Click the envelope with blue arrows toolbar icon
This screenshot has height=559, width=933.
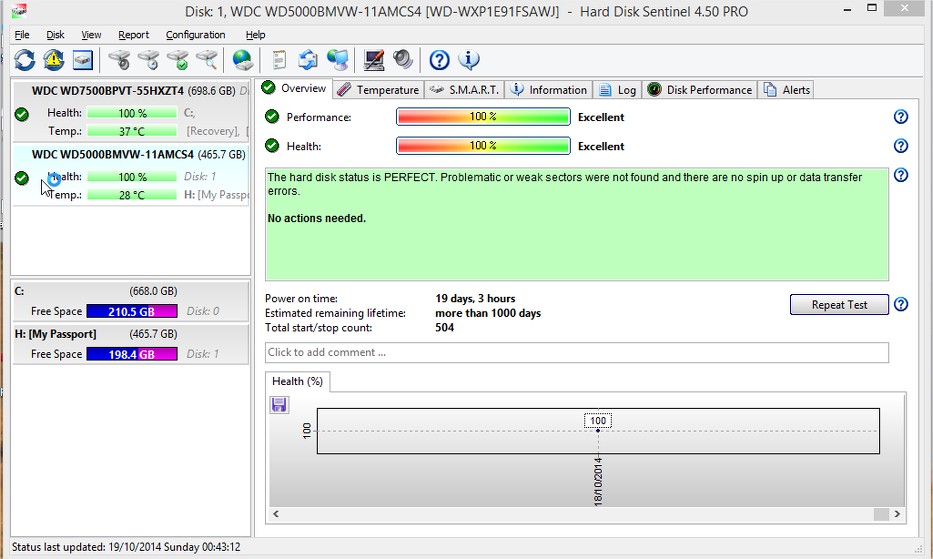point(308,60)
